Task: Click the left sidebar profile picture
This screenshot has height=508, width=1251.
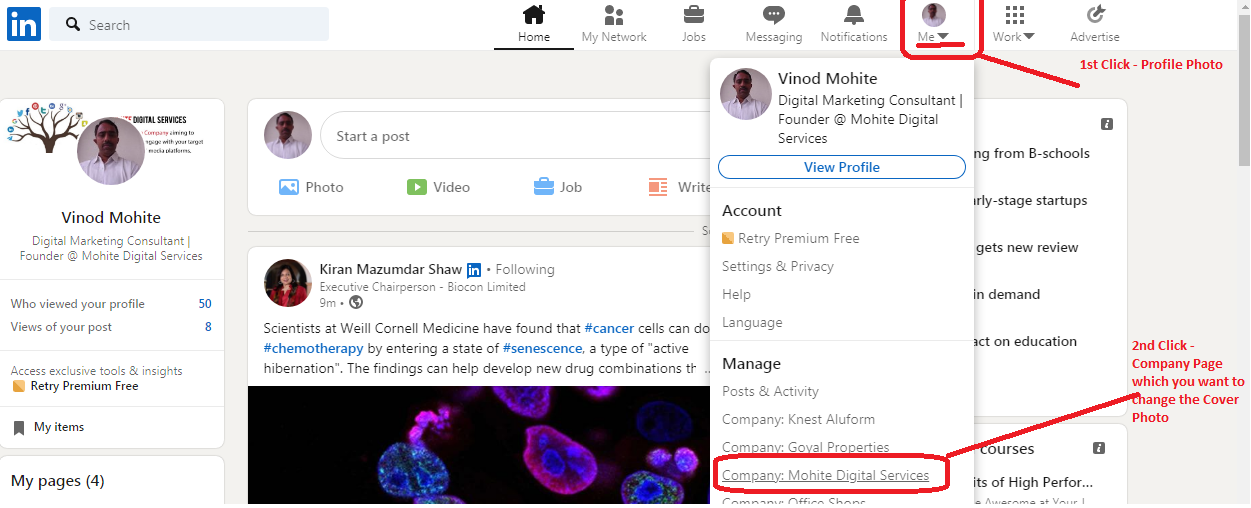Action: 111,151
